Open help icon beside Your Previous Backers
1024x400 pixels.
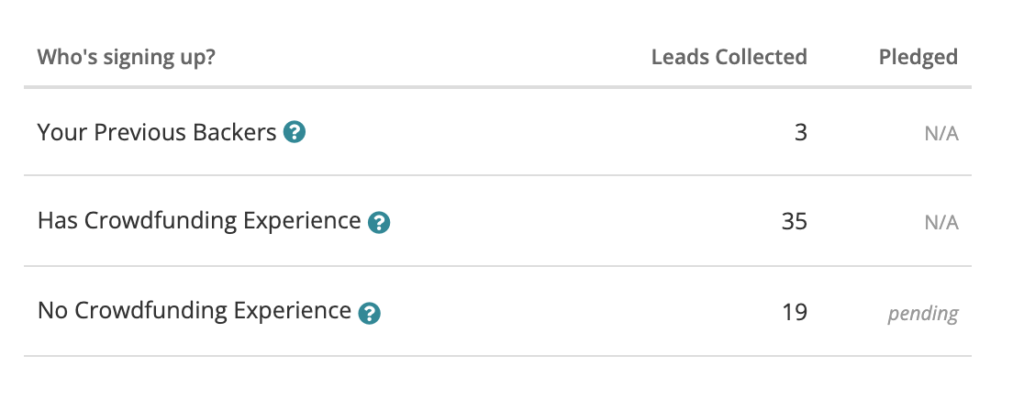(295, 133)
